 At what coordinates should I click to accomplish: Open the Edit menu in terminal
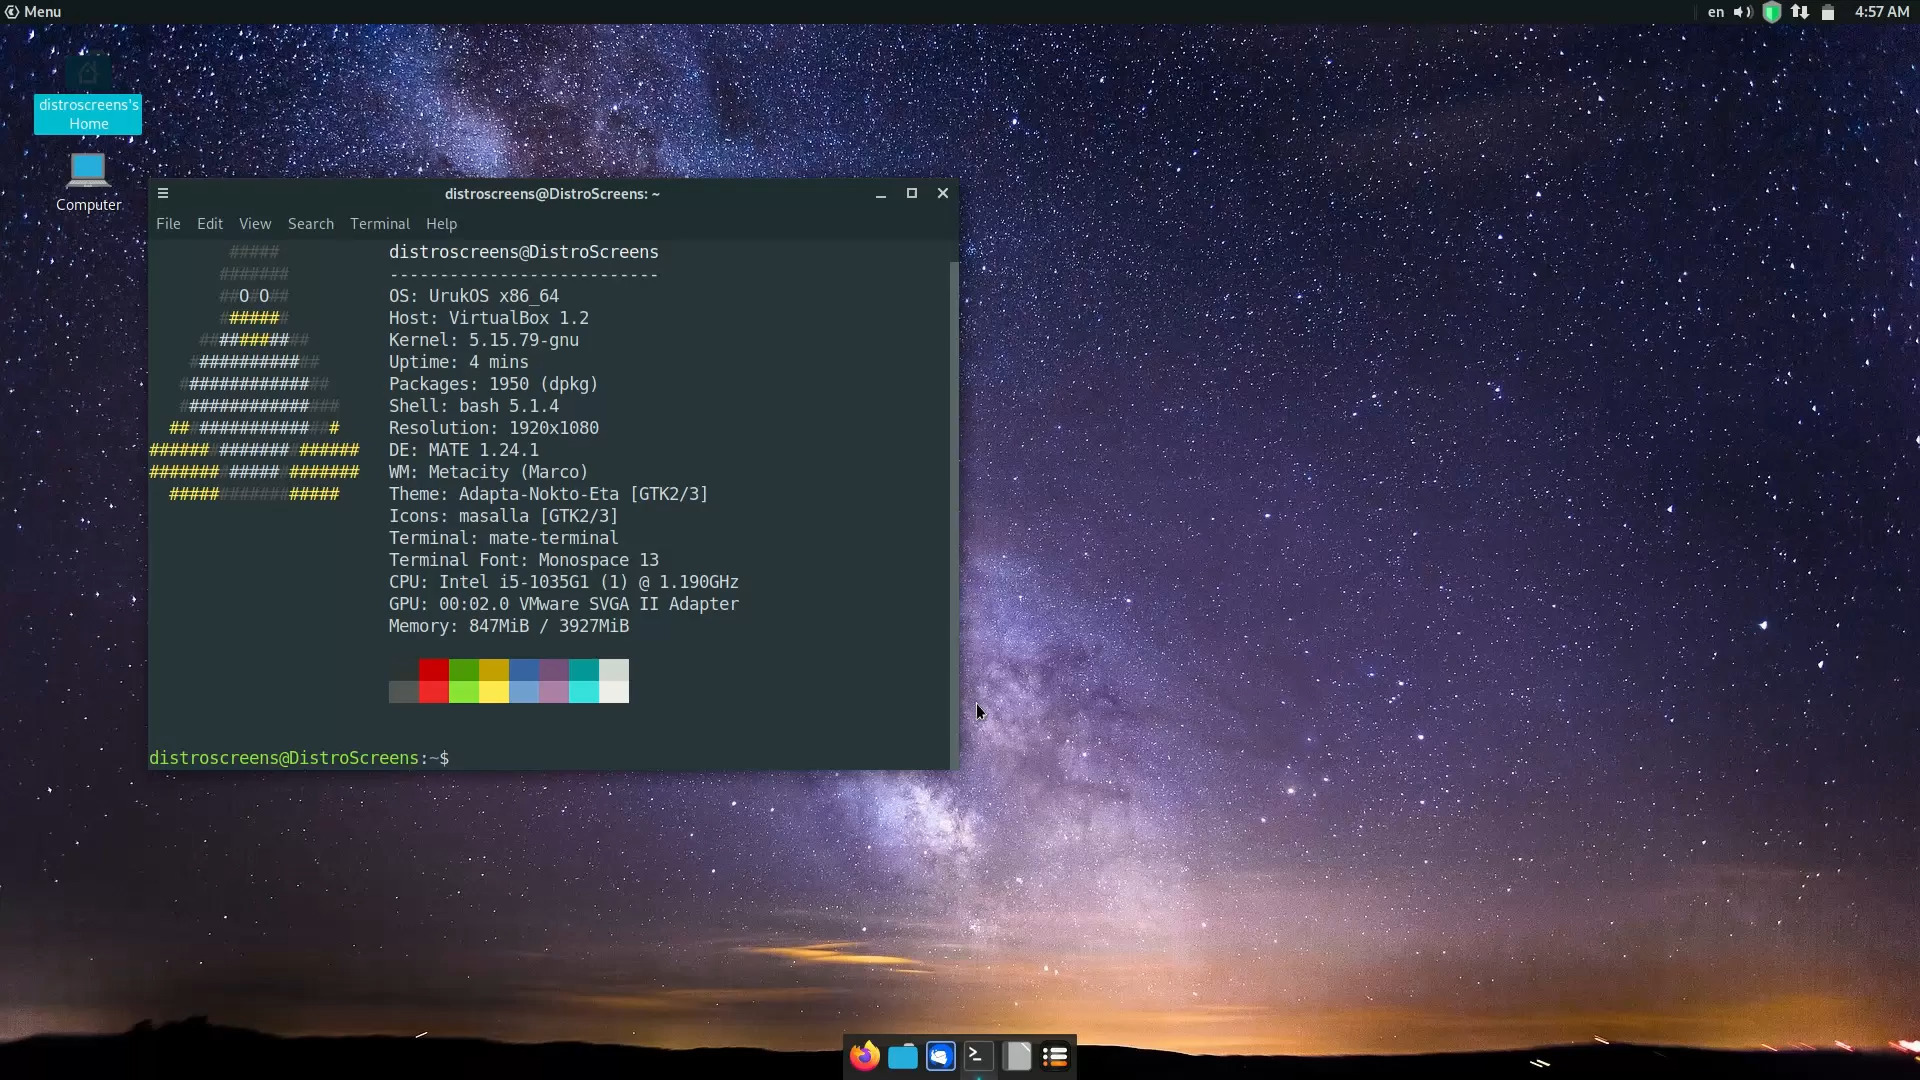coord(210,224)
